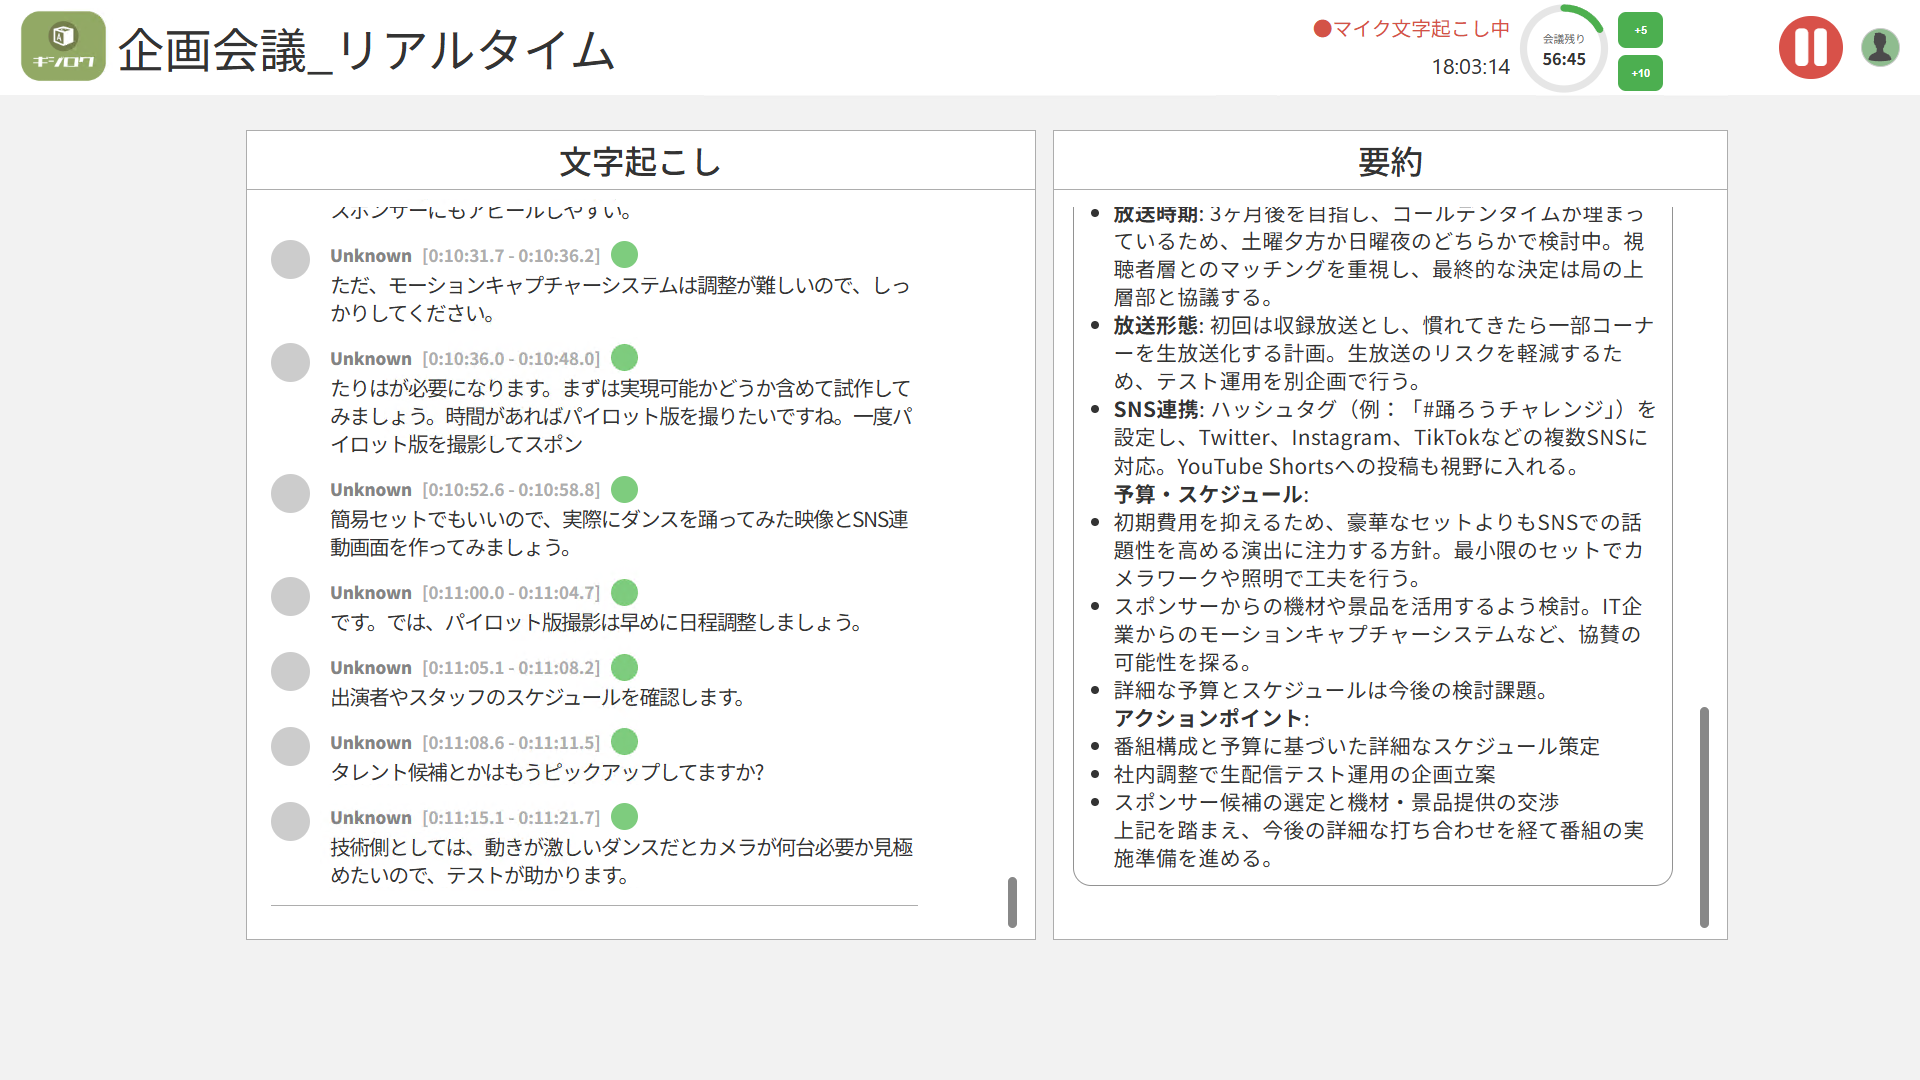Toggle the green dot on the 0:10:52 utterance

click(x=624, y=489)
